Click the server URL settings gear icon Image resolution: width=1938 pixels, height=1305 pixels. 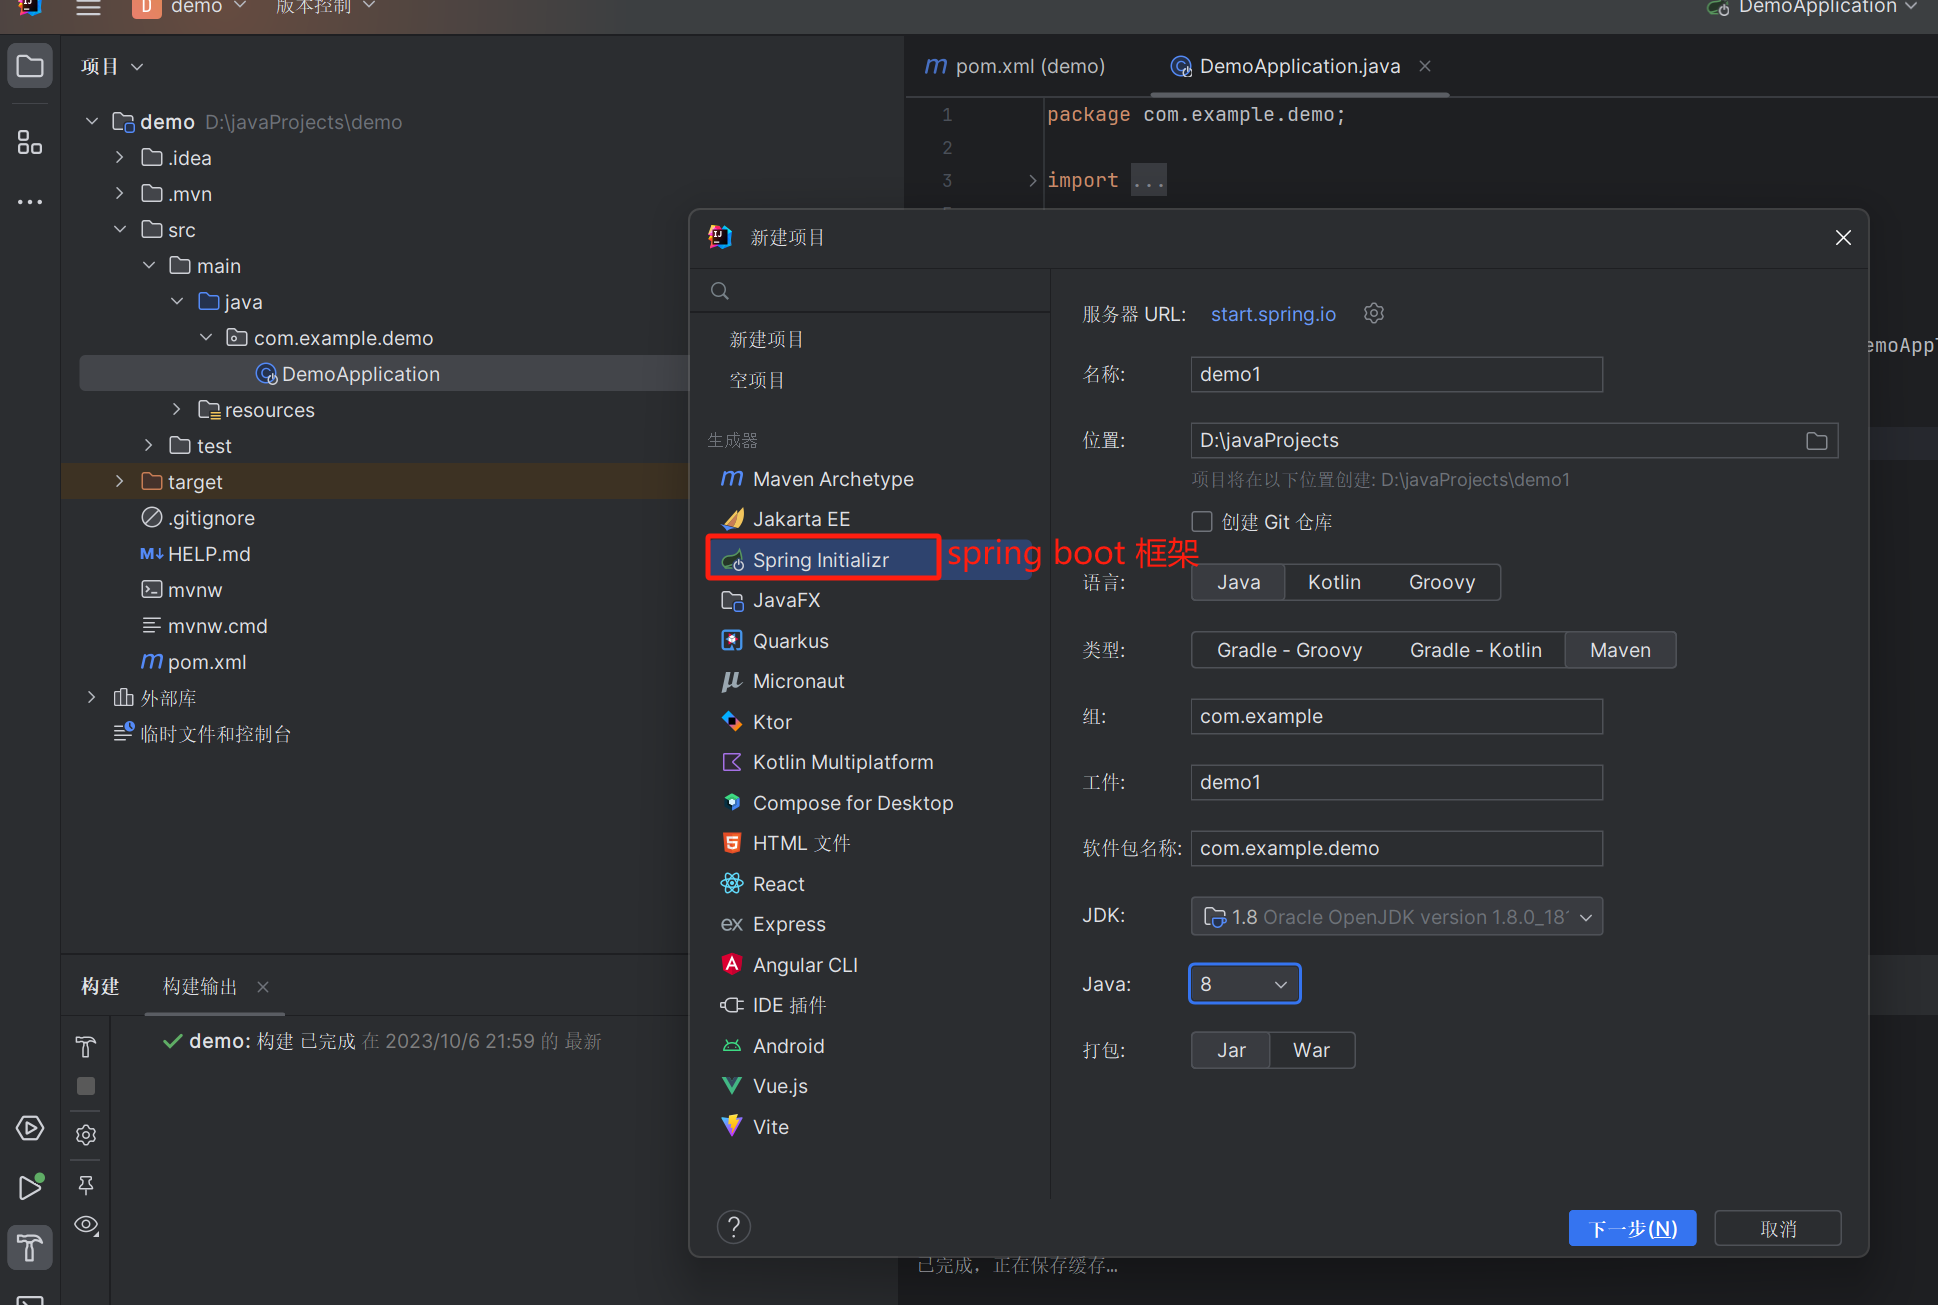[1374, 314]
